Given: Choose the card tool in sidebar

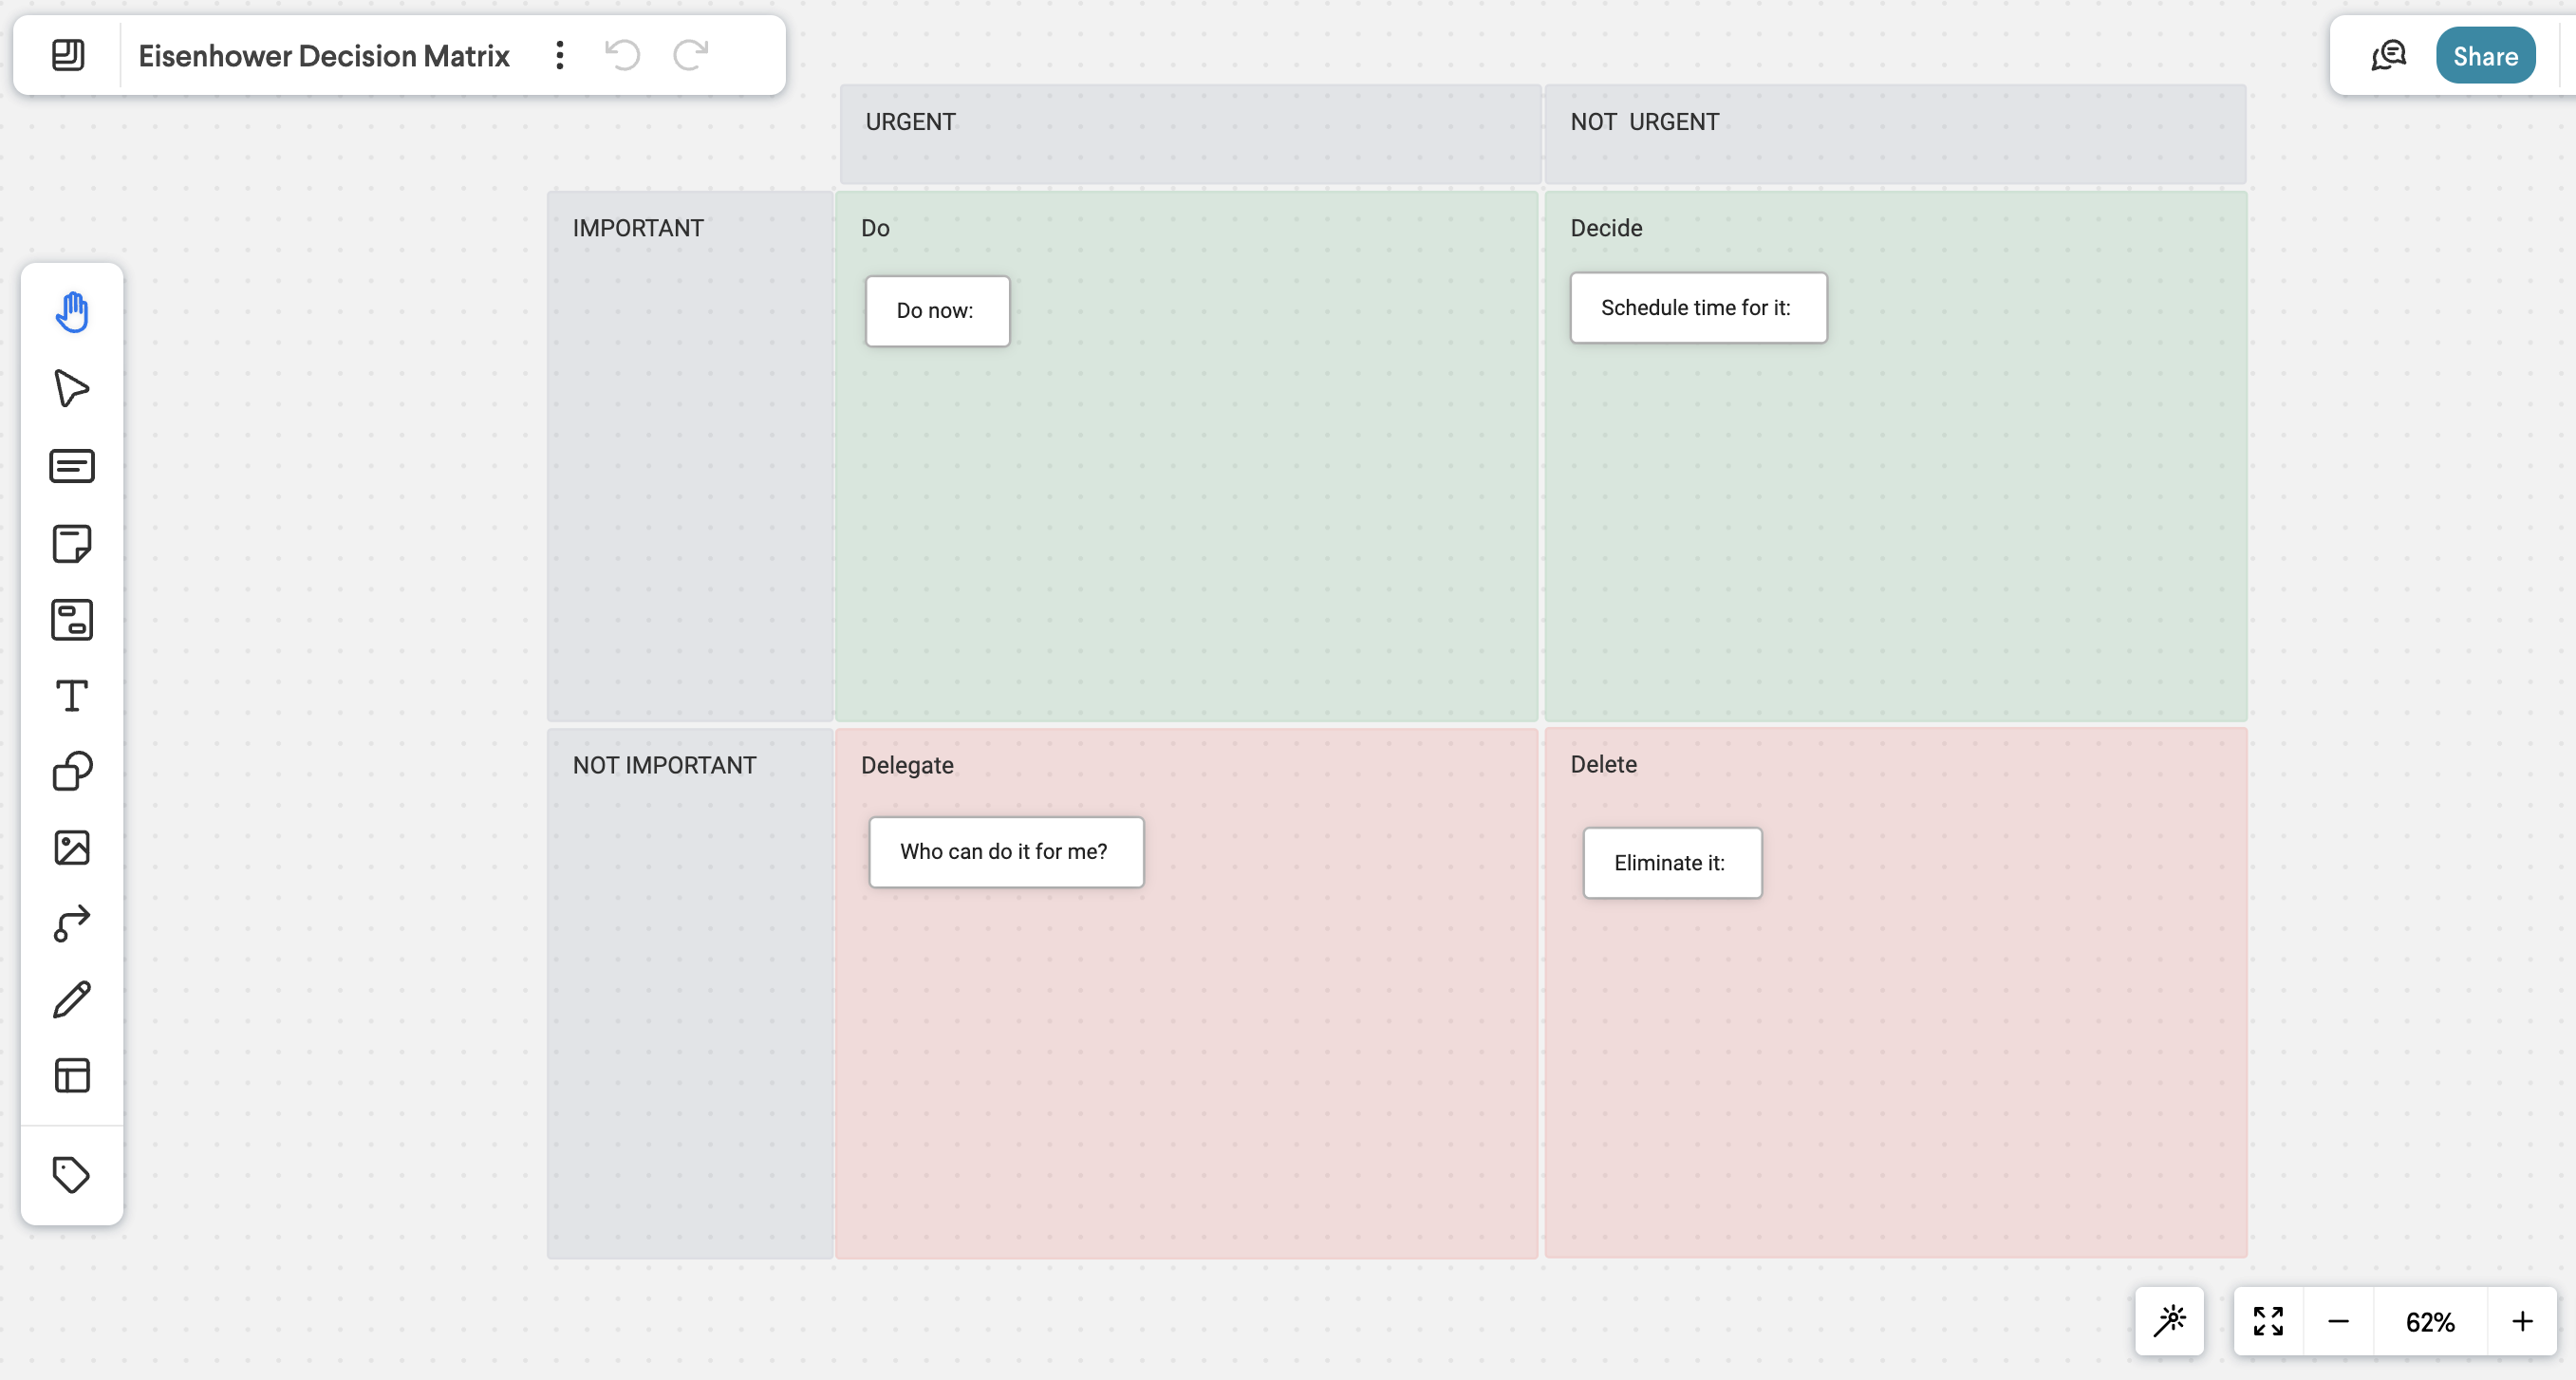Looking at the screenshot, I should coord(72,466).
